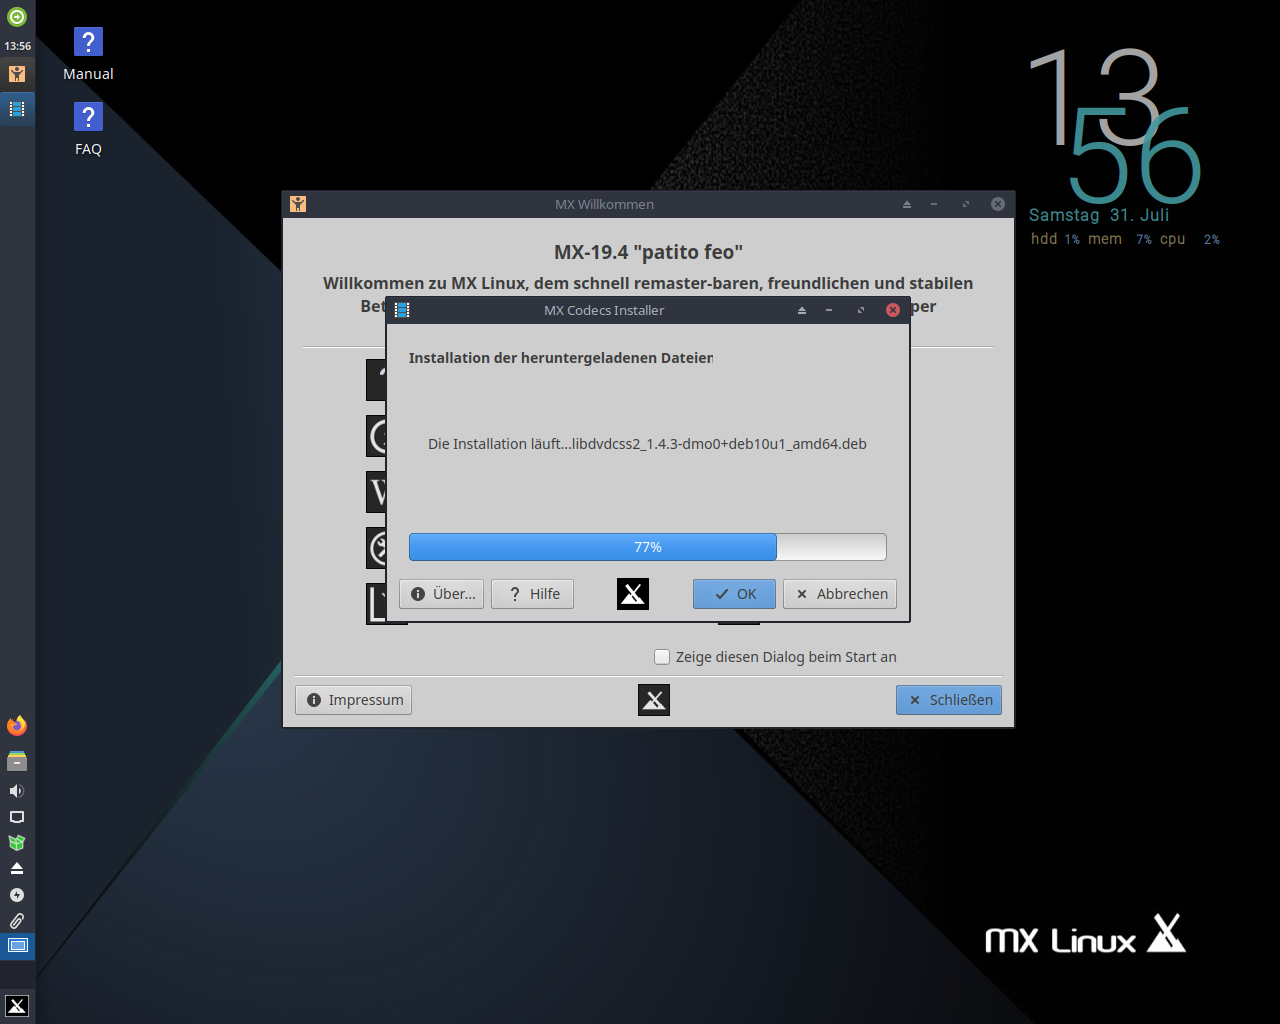Click the eject media tray icon
This screenshot has width=1280, height=1024.
coord(17,868)
